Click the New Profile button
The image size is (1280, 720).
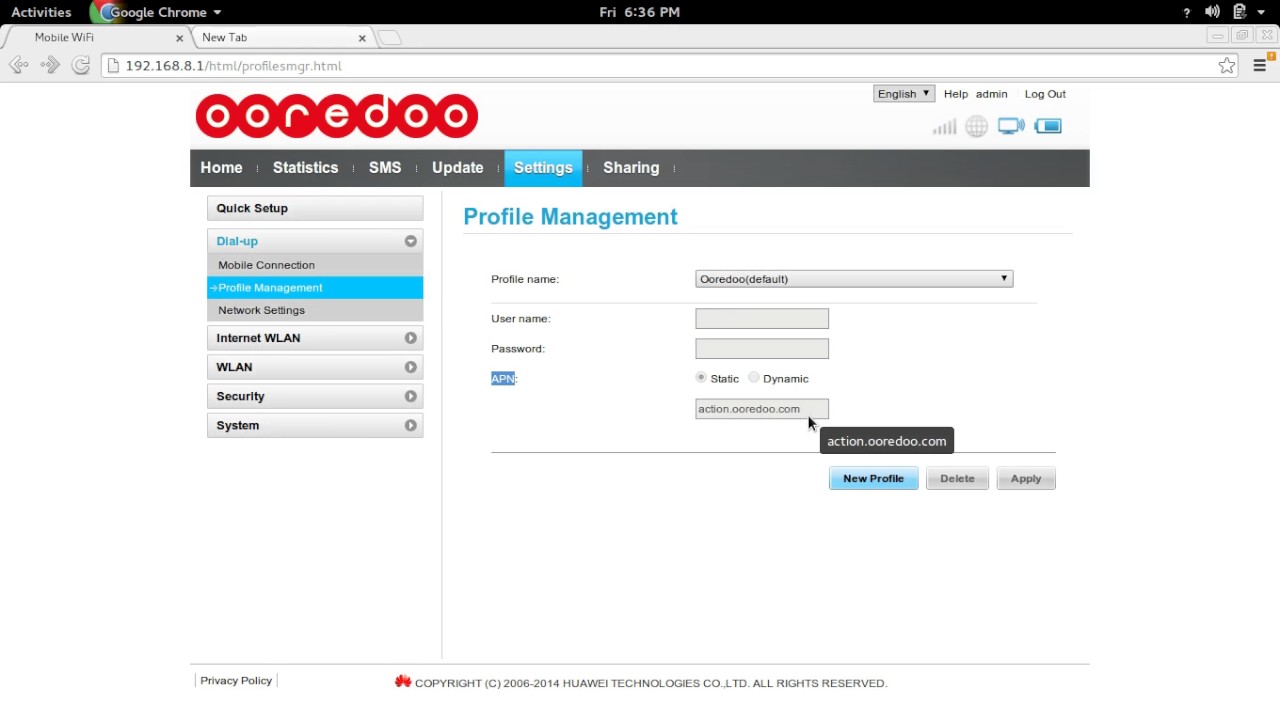873,479
